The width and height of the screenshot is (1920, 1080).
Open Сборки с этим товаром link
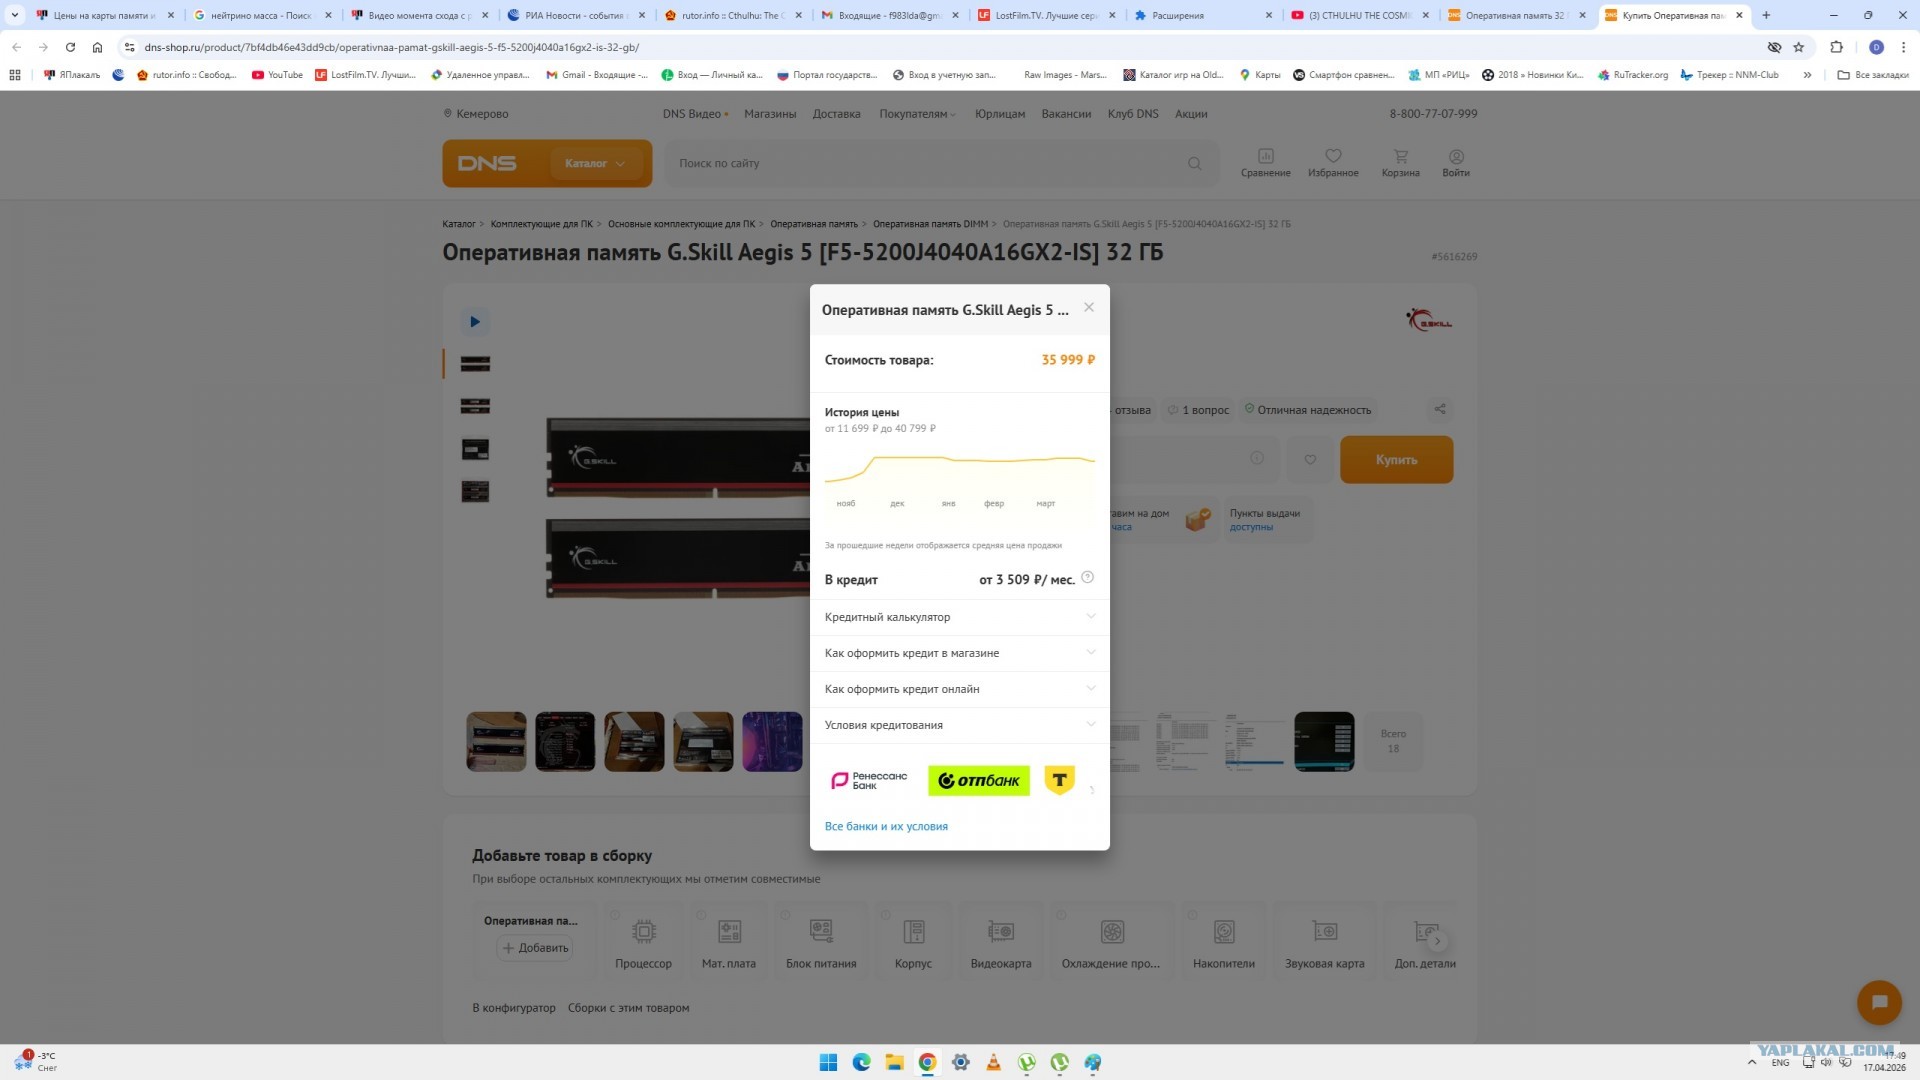click(x=629, y=1008)
